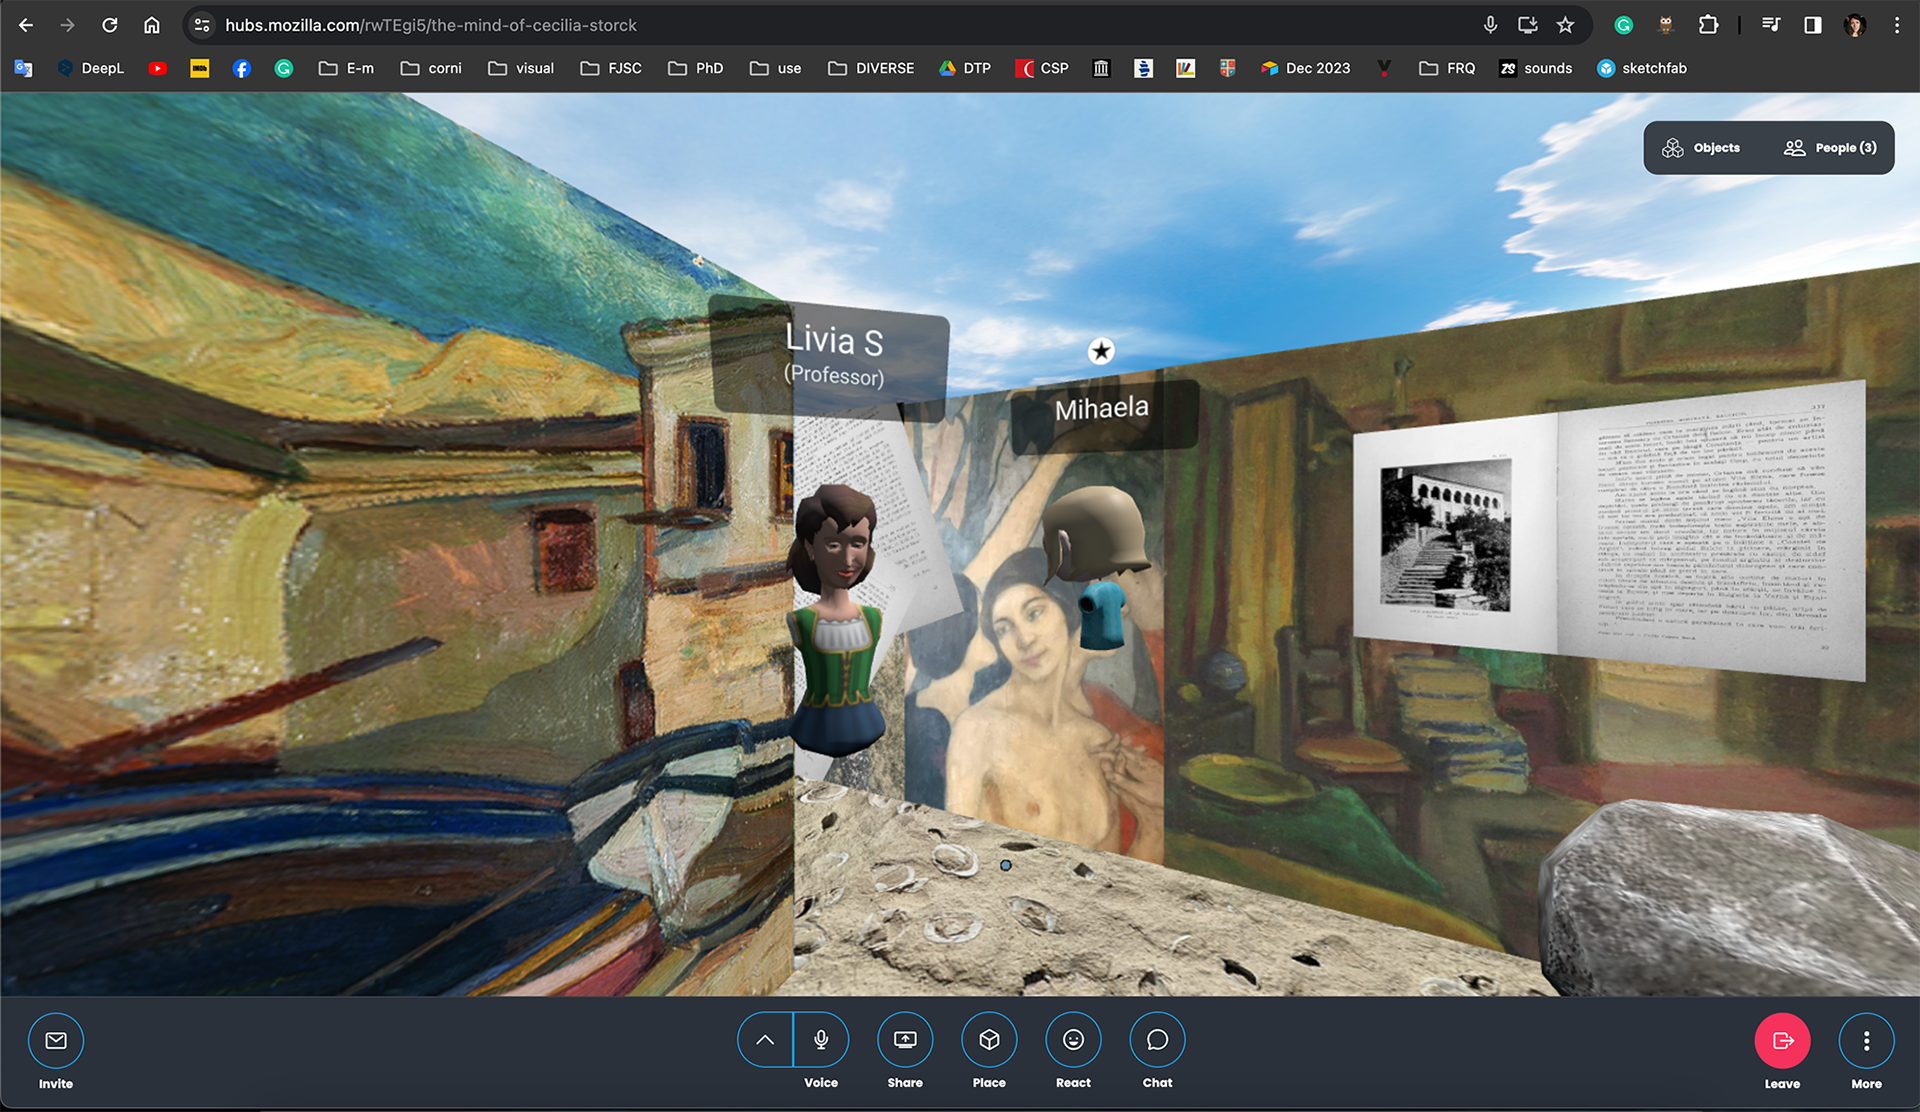Viewport: 1920px width, 1112px height.
Task: Click the Share screen icon
Action: 905,1040
